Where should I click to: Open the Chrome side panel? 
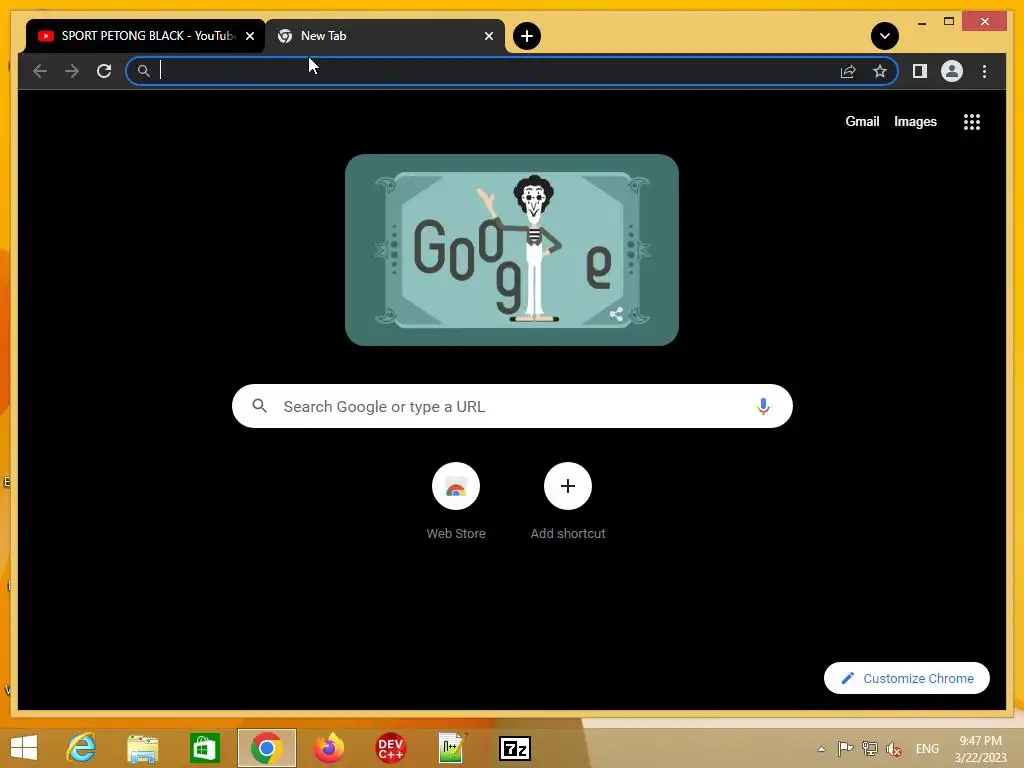(x=920, y=71)
